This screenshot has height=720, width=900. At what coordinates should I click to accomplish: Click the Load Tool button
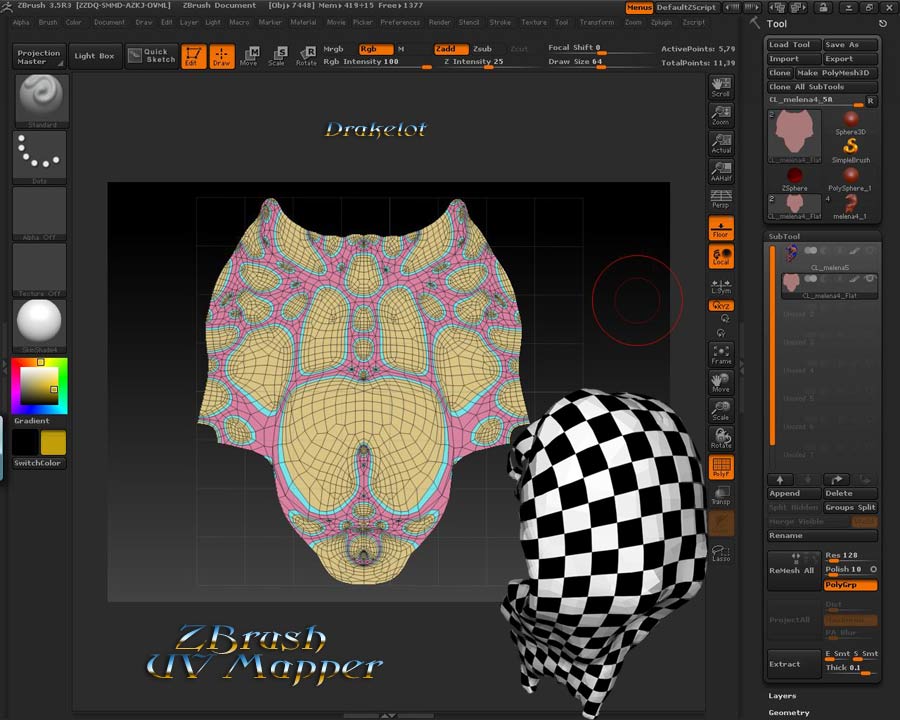794,45
